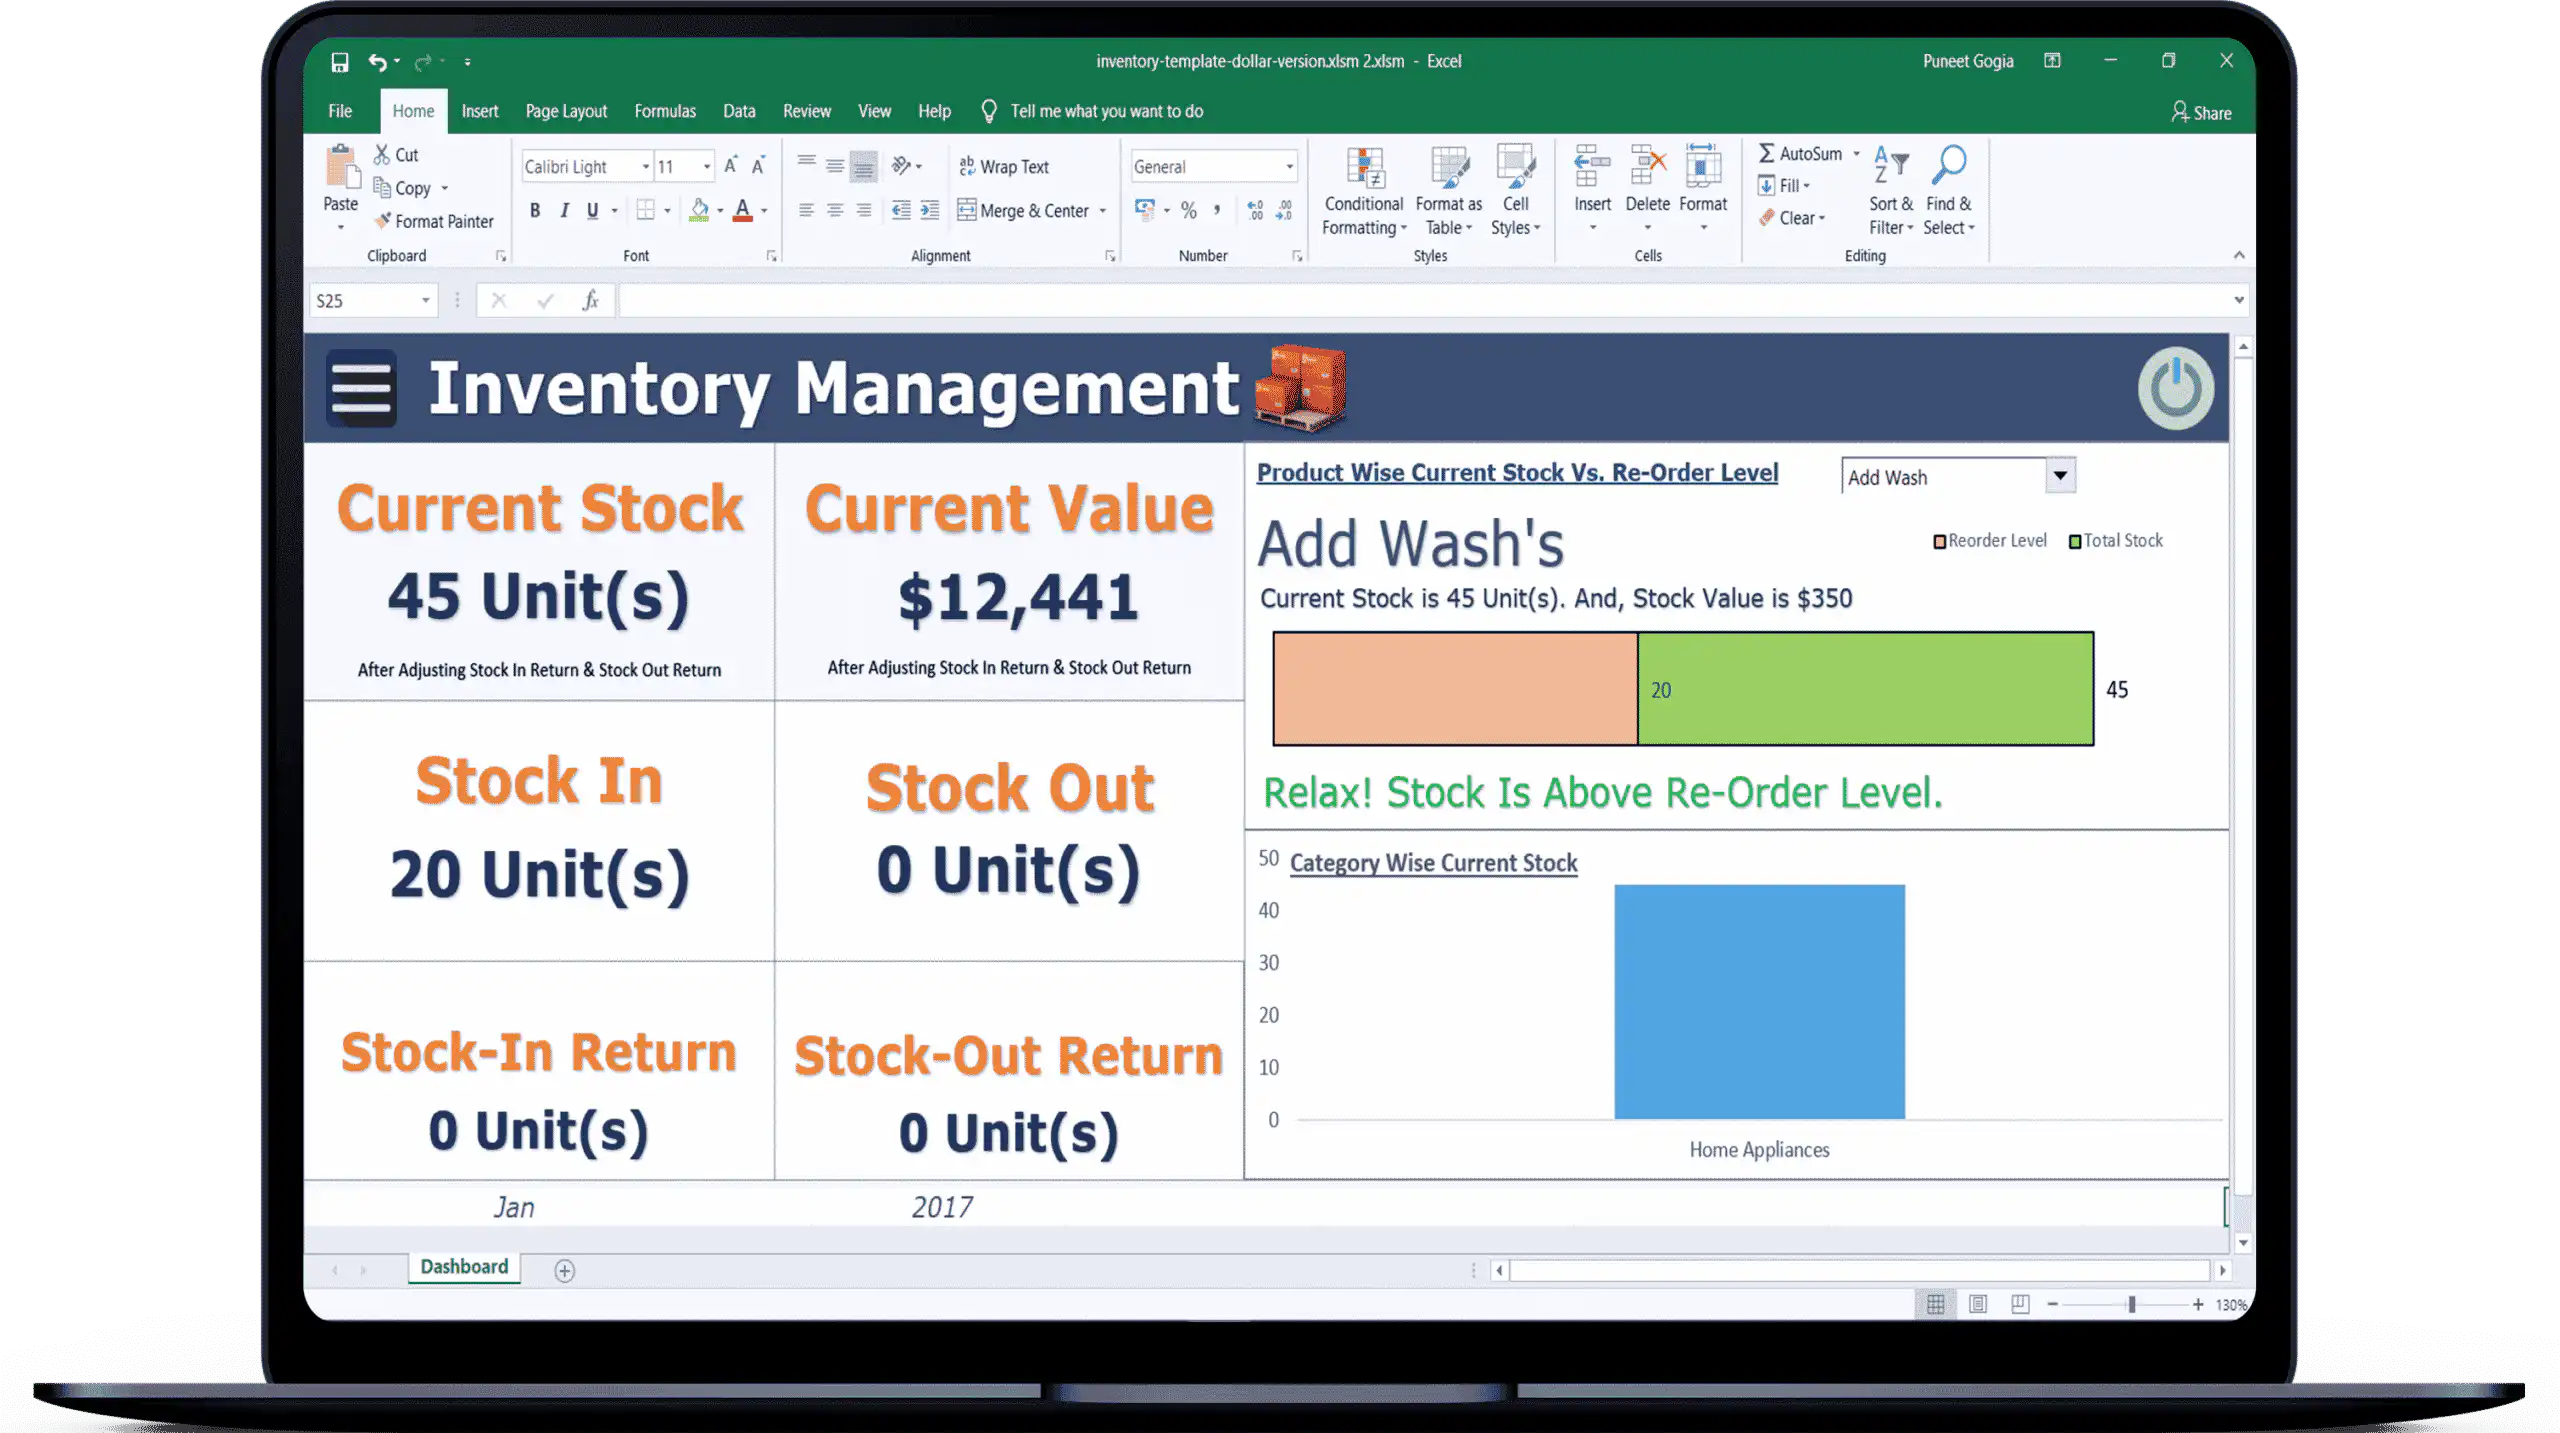The width and height of the screenshot is (2560, 1433).
Task: Share the workbook
Action: (2201, 112)
